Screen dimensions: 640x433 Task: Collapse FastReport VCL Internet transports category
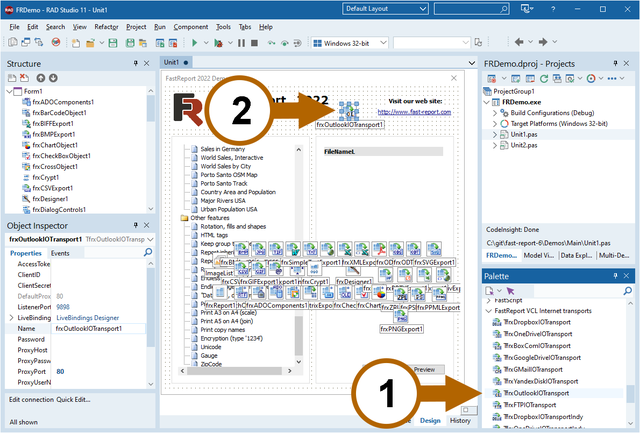pyautogui.click(x=489, y=311)
